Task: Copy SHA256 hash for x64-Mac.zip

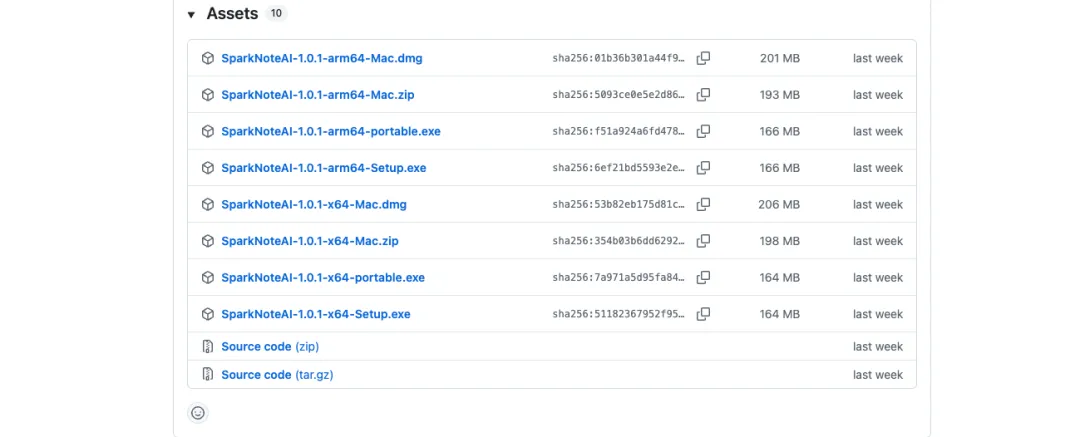Action: click(x=703, y=241)
